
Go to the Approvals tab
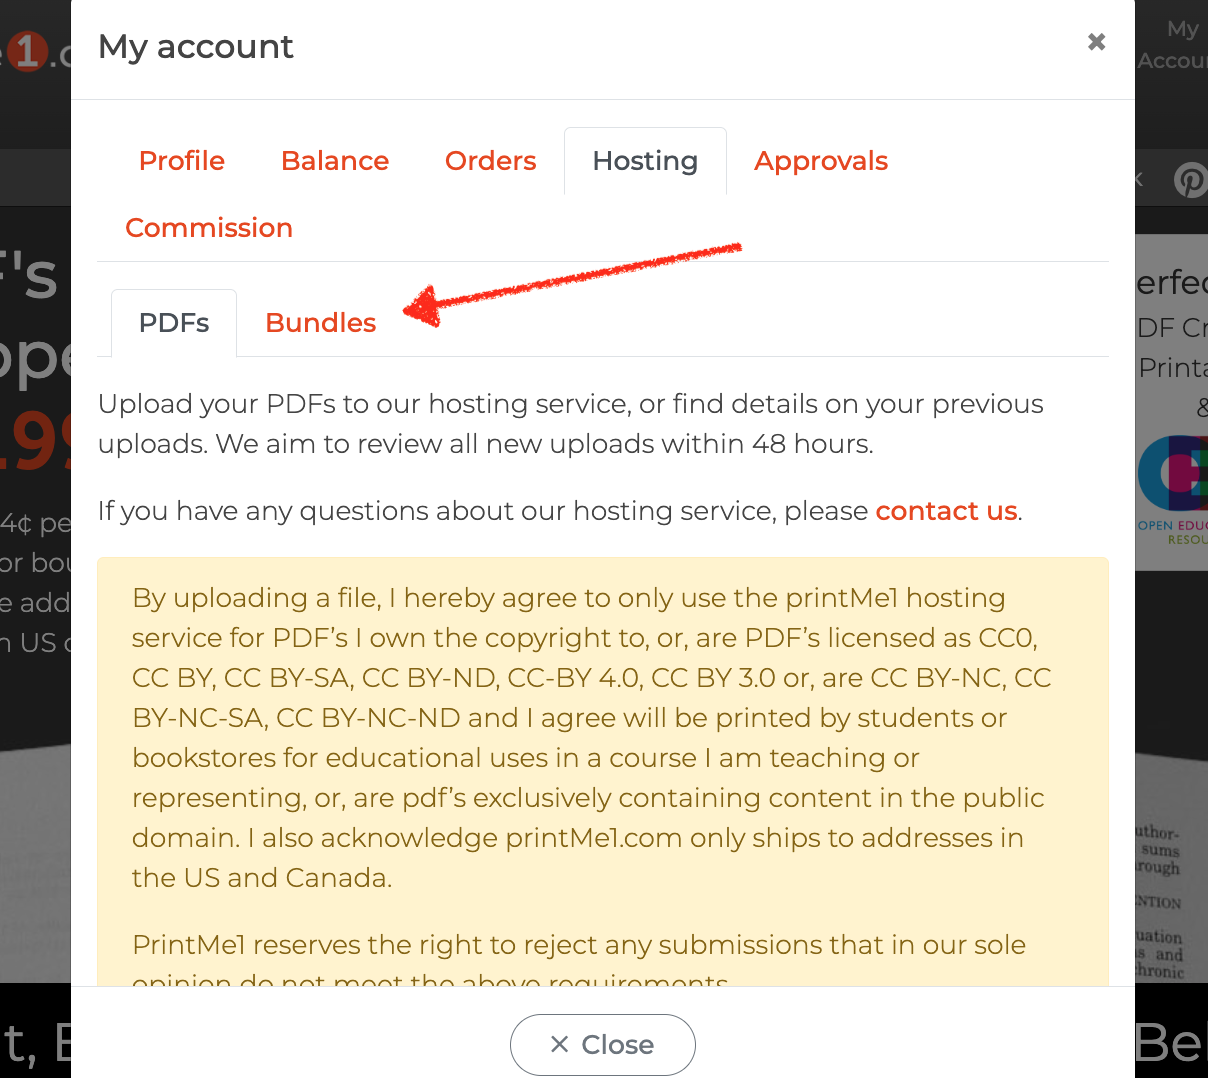coord(821,161)
